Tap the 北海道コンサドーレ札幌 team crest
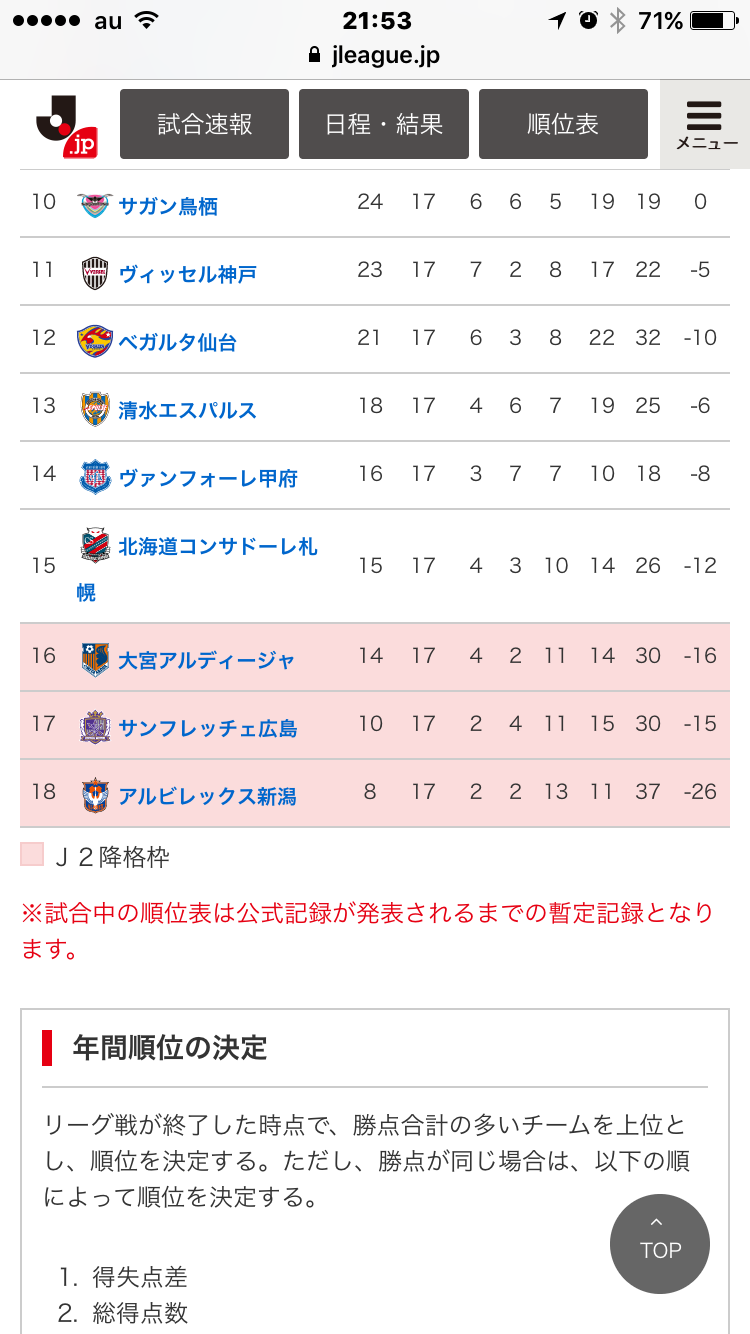 click(x=95, y=546)
